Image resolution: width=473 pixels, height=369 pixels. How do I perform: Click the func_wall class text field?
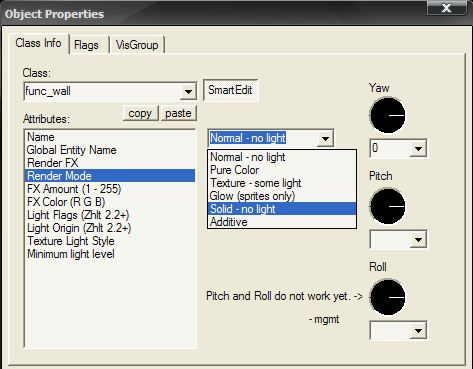point(102,91)
